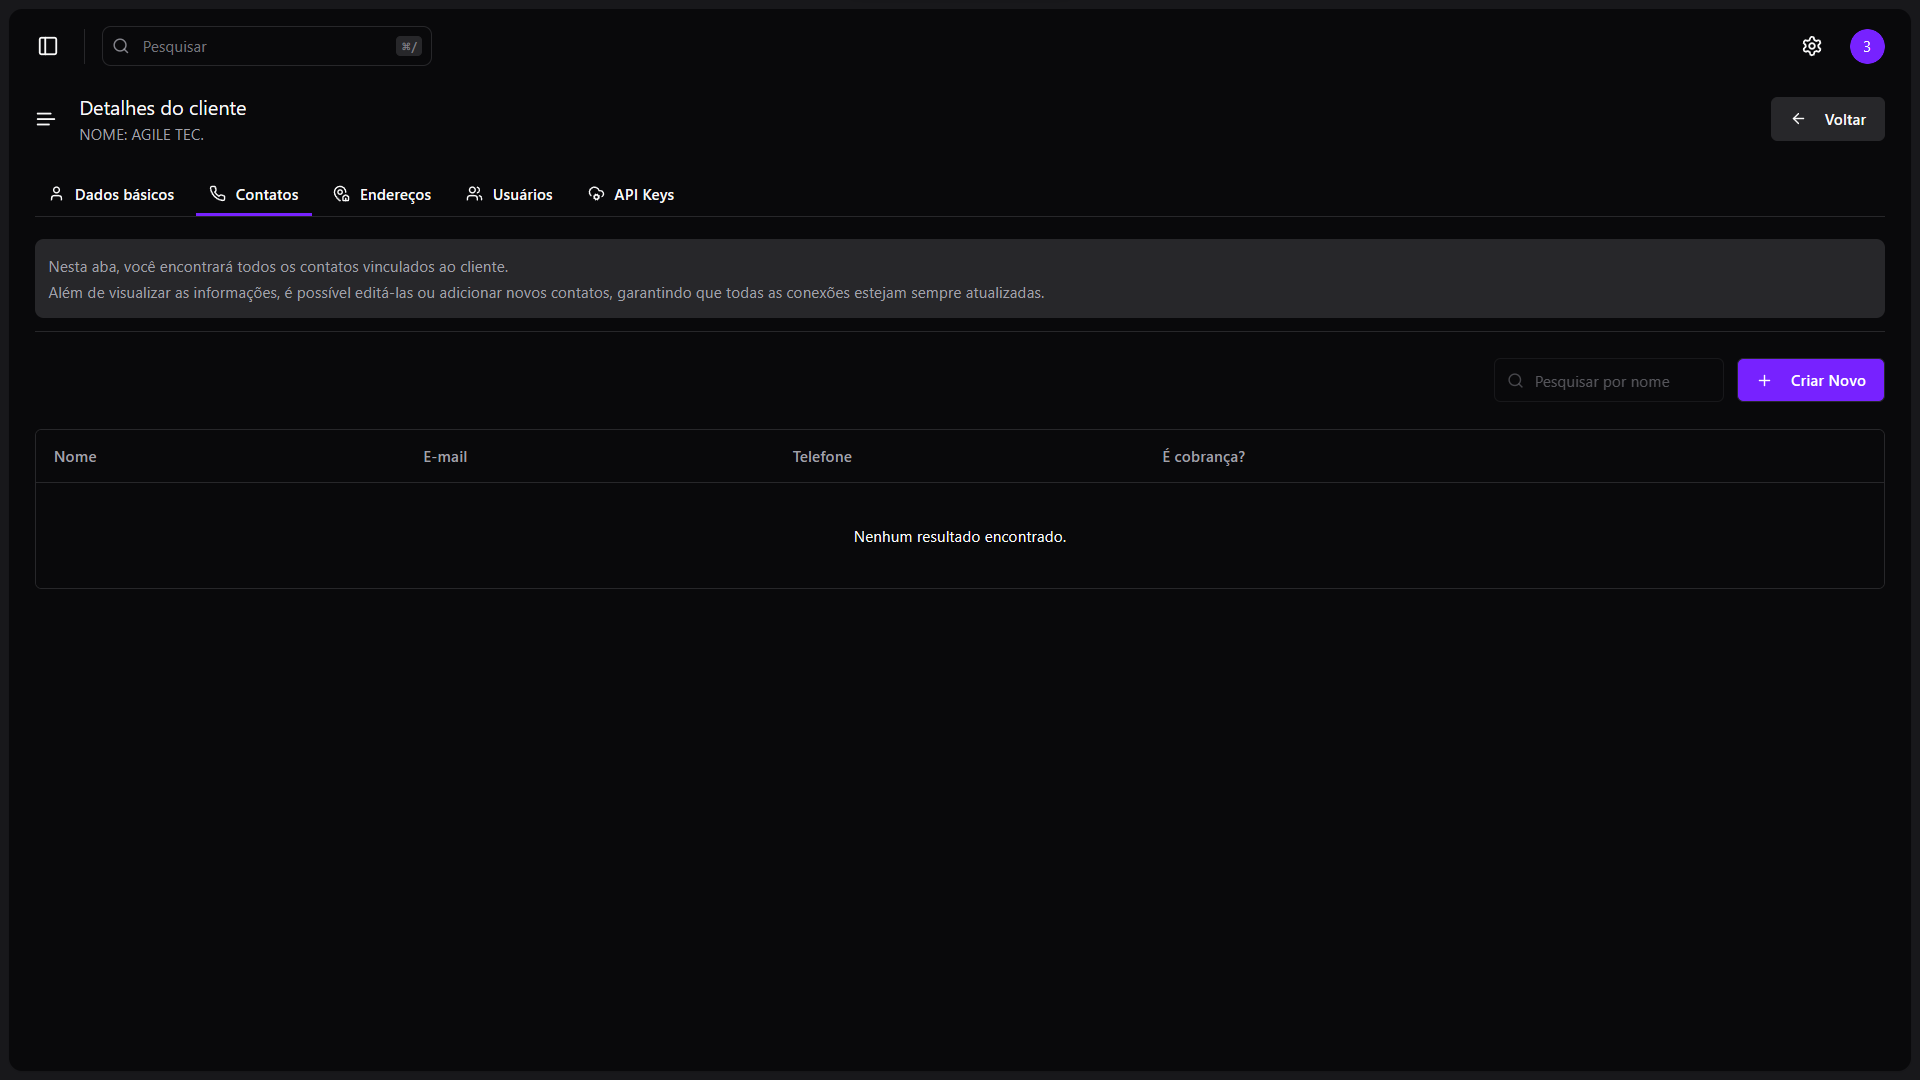Click the É cobrança? column header

tap(1203, 457)
